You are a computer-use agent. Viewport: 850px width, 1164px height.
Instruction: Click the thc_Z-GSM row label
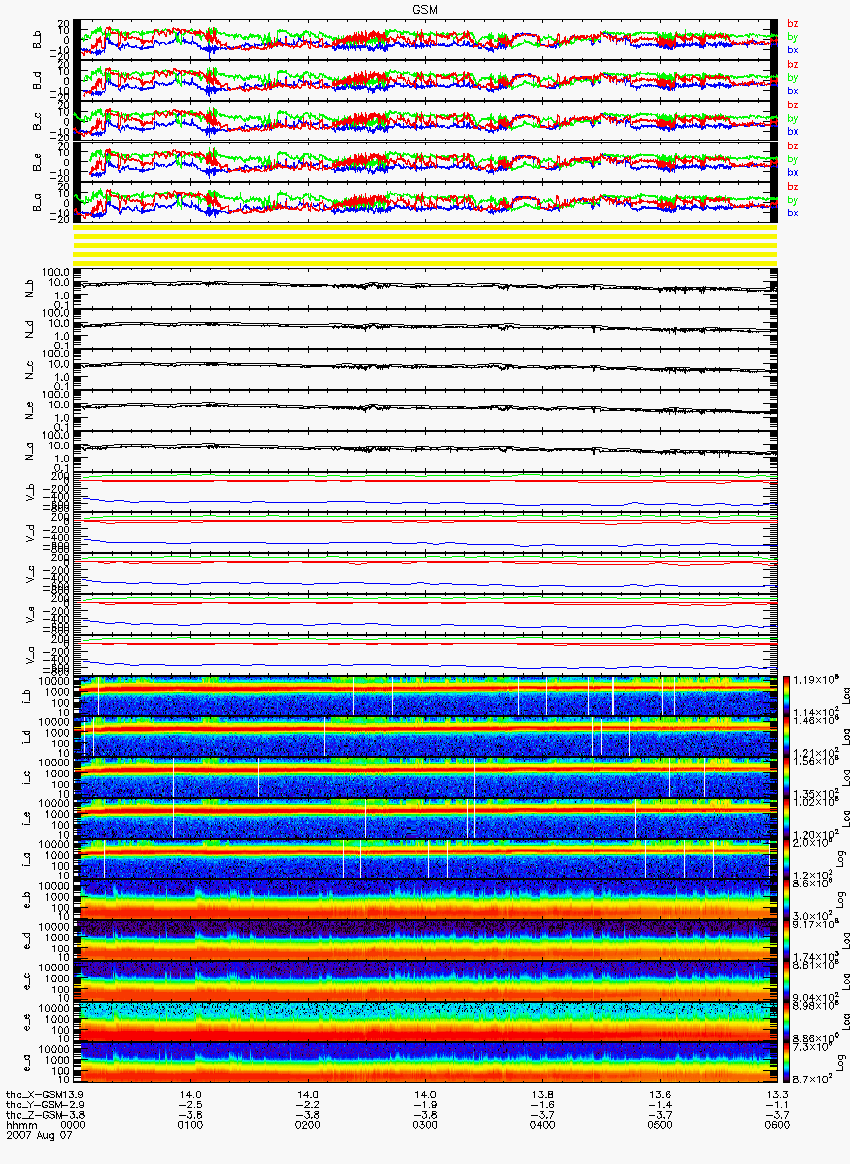click(35, 1116)
